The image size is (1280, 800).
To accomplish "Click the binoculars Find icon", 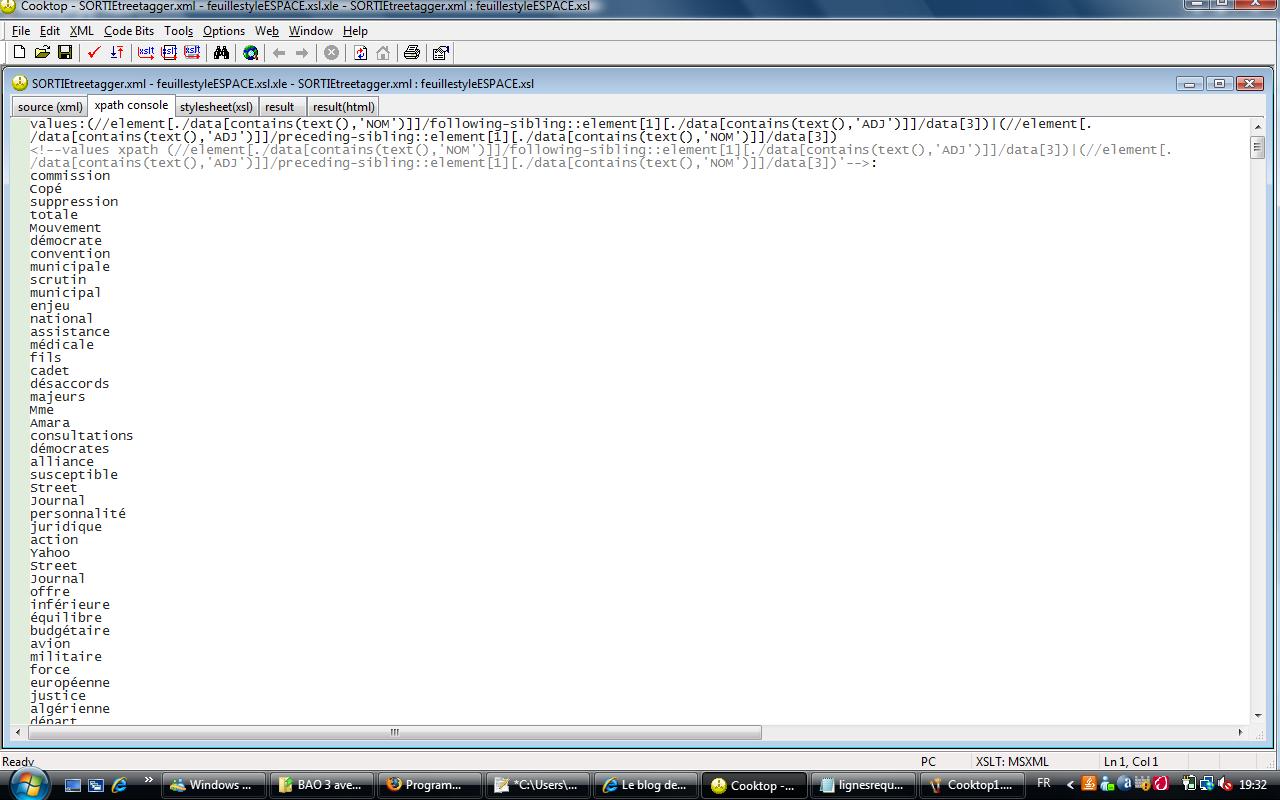I will click(x=222, y=53).
